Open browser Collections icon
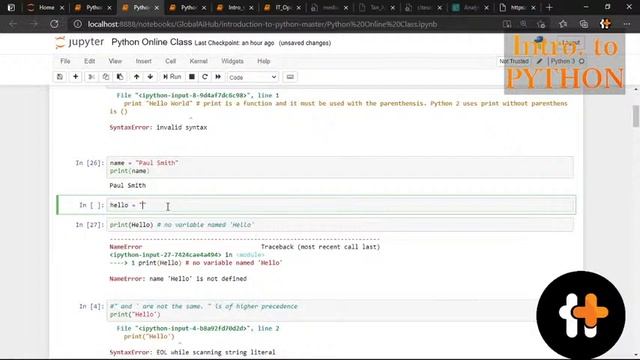This screenshot has width=640, height=360. pos(584,24)
